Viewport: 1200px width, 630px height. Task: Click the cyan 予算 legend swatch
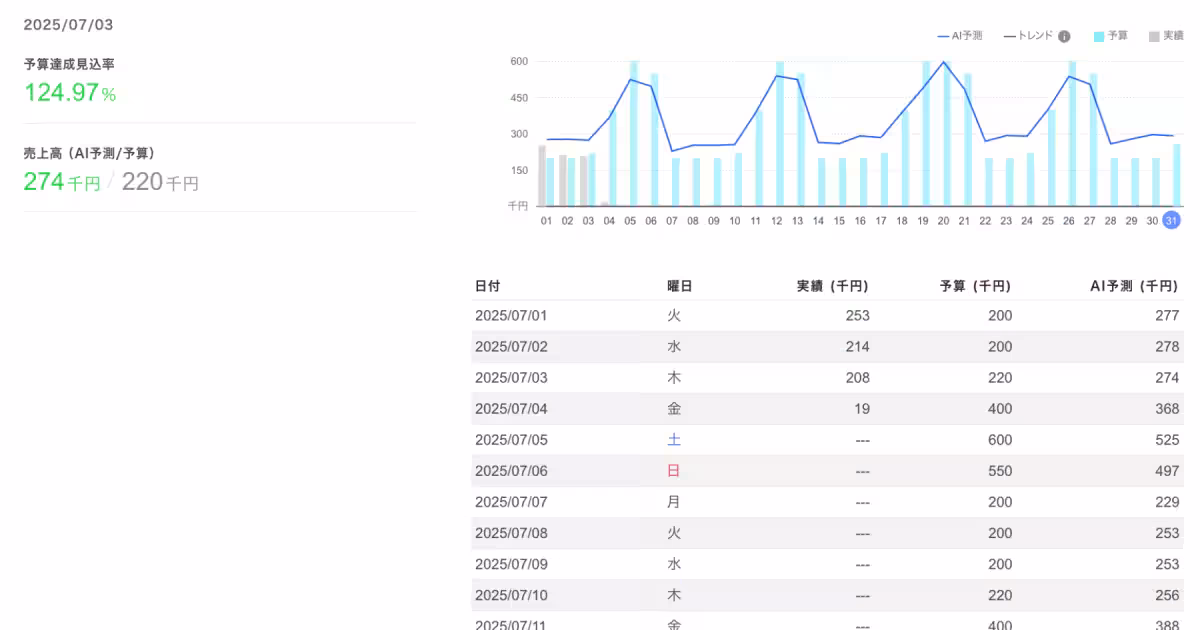pos(1099,36)
